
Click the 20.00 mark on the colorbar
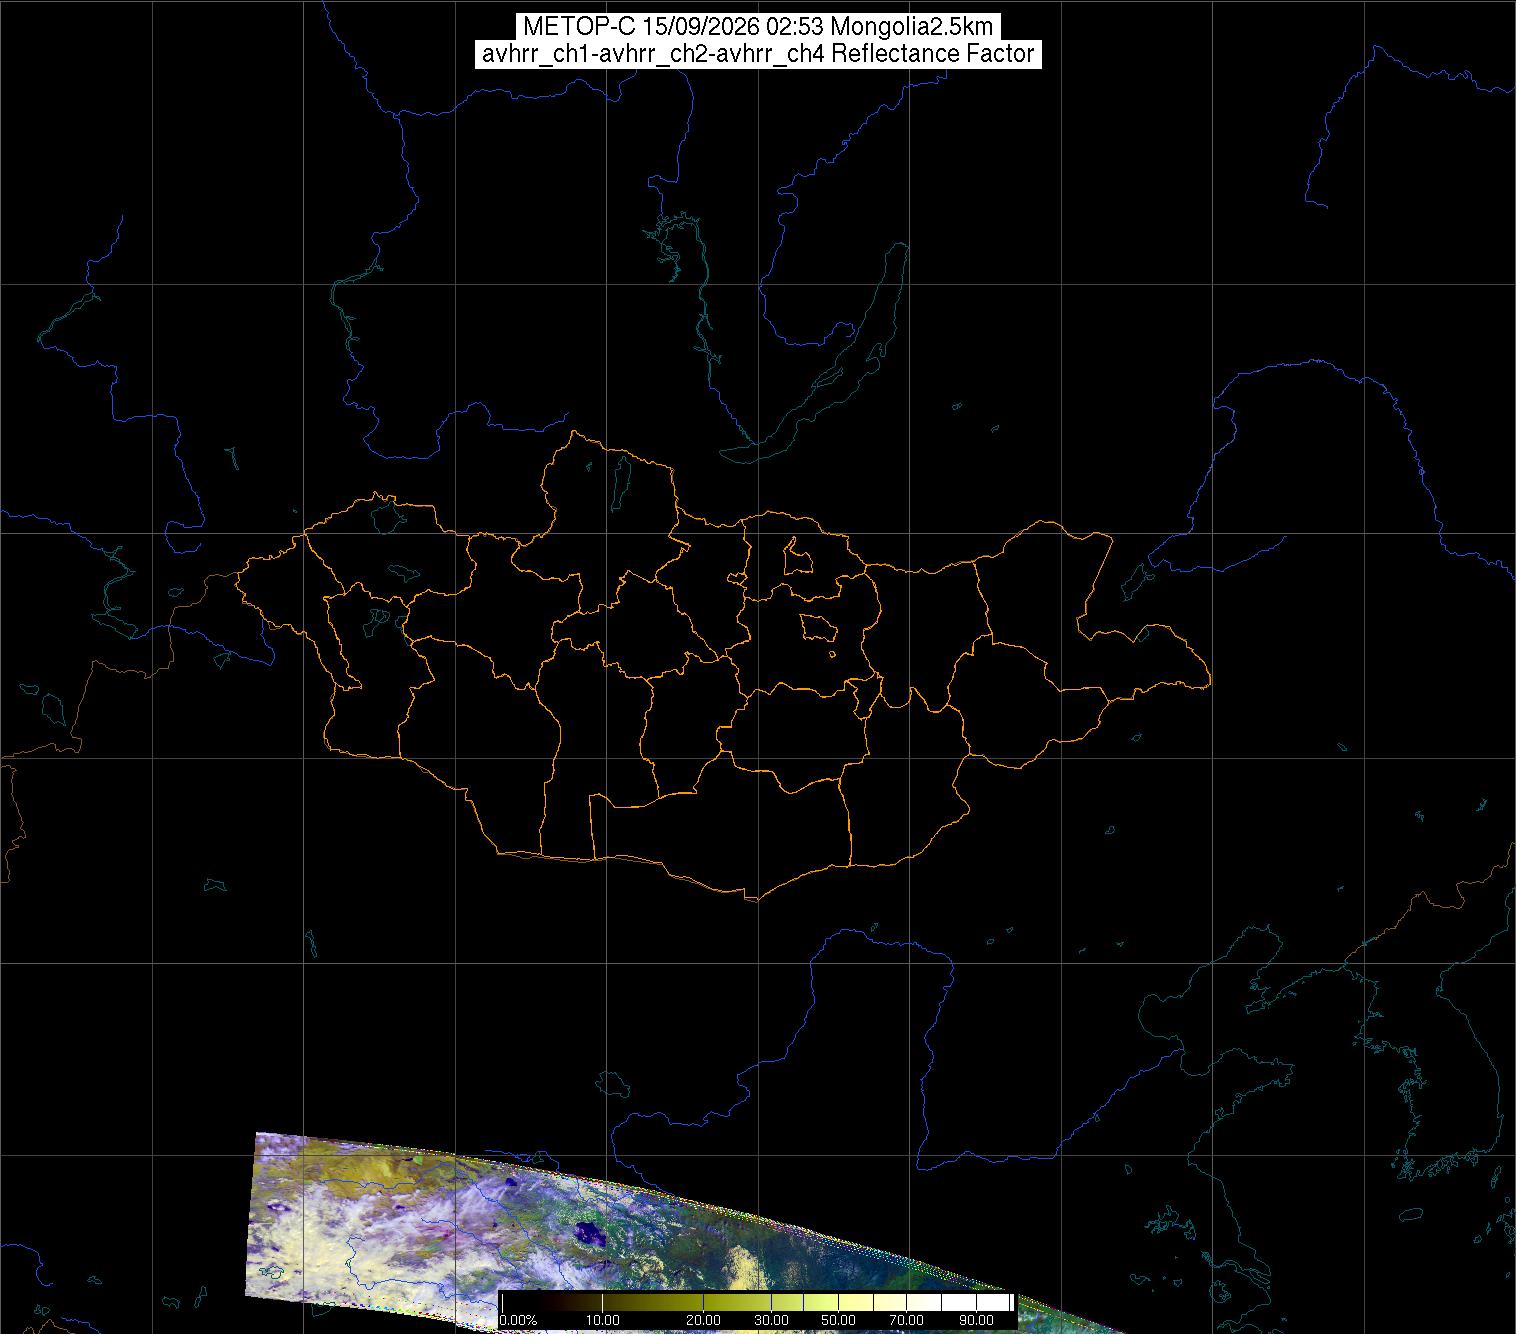tap(703, 1320)
